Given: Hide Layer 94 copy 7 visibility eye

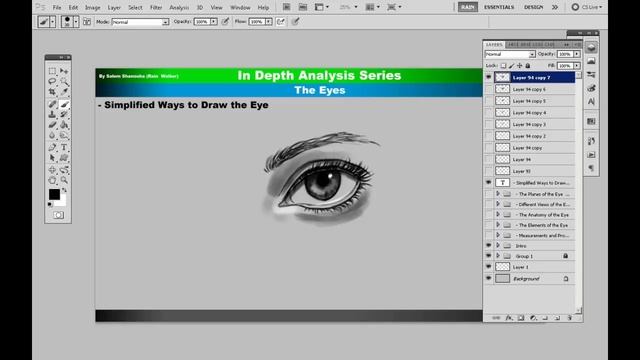Looking at the screenshot, I should [x=488, y=77].
